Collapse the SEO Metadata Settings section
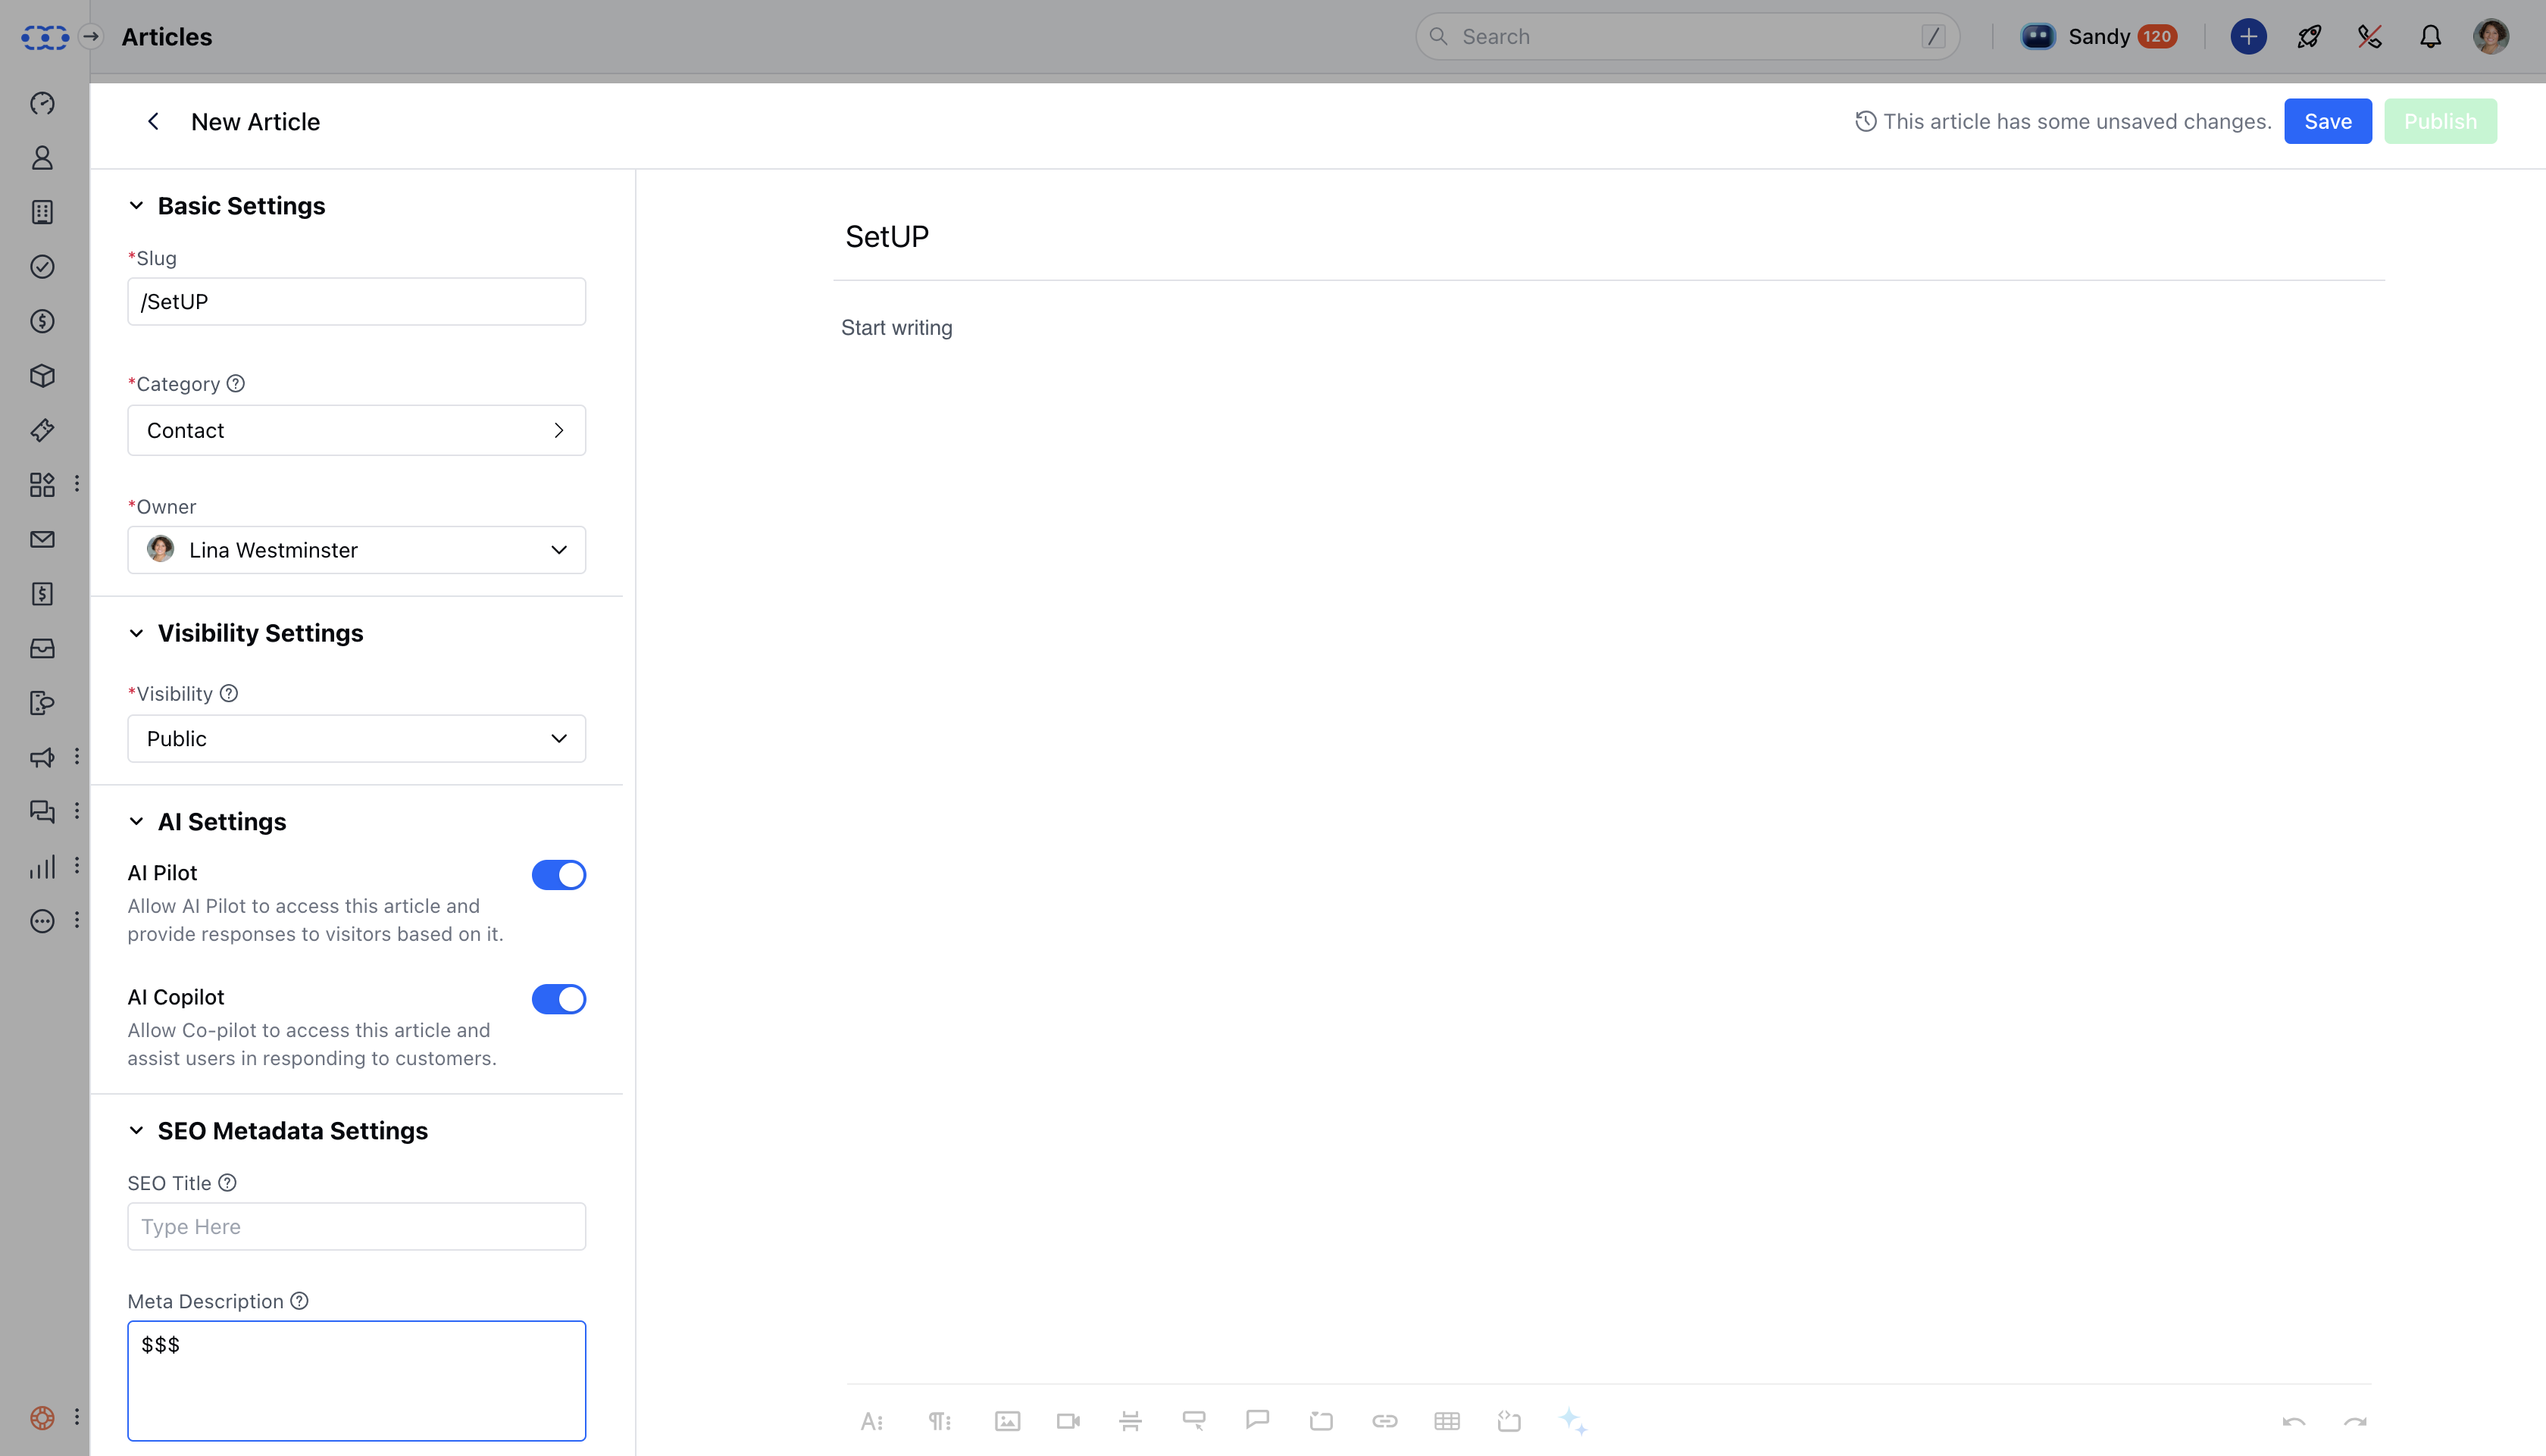Viewport: 2546px width, 1456px height. pos(136,1131)
